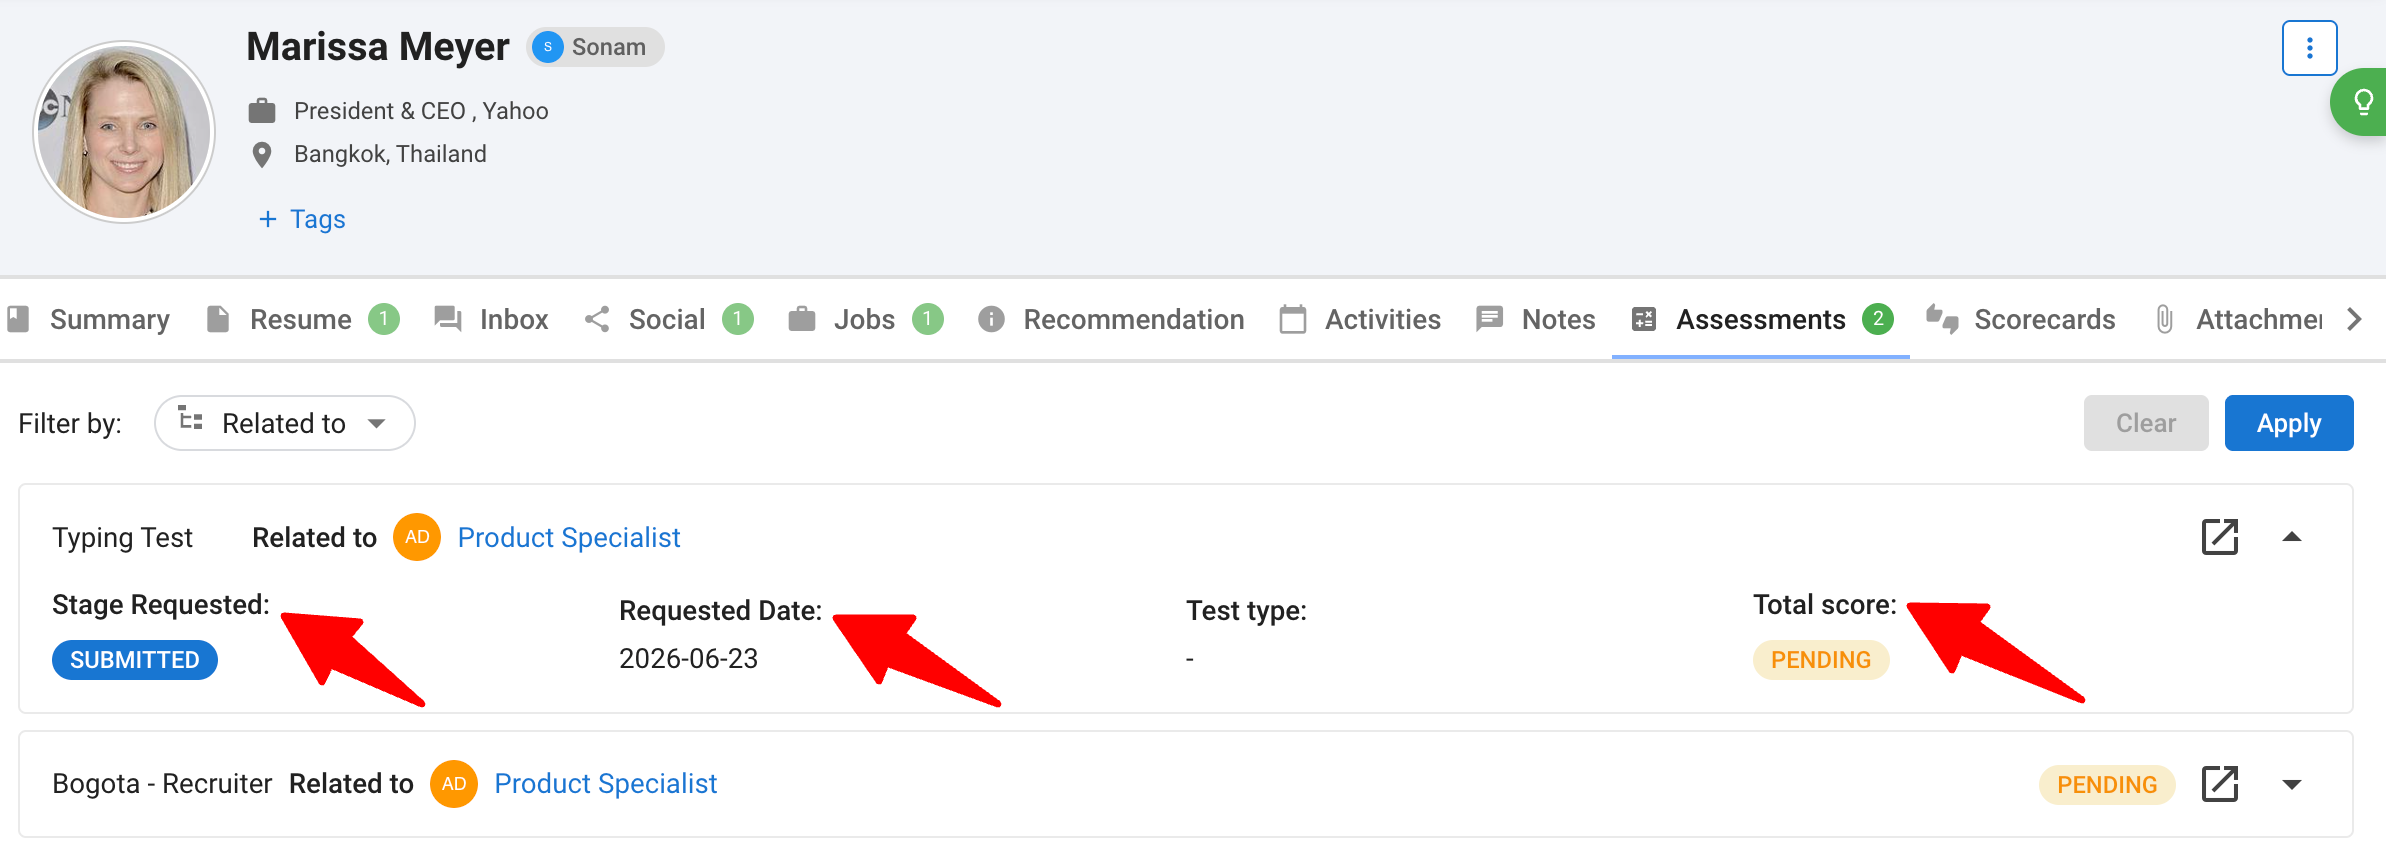The height and width of the screenshot is (854, 2386).
Task: Go to the Jobs tab
Action: point(865,319)
